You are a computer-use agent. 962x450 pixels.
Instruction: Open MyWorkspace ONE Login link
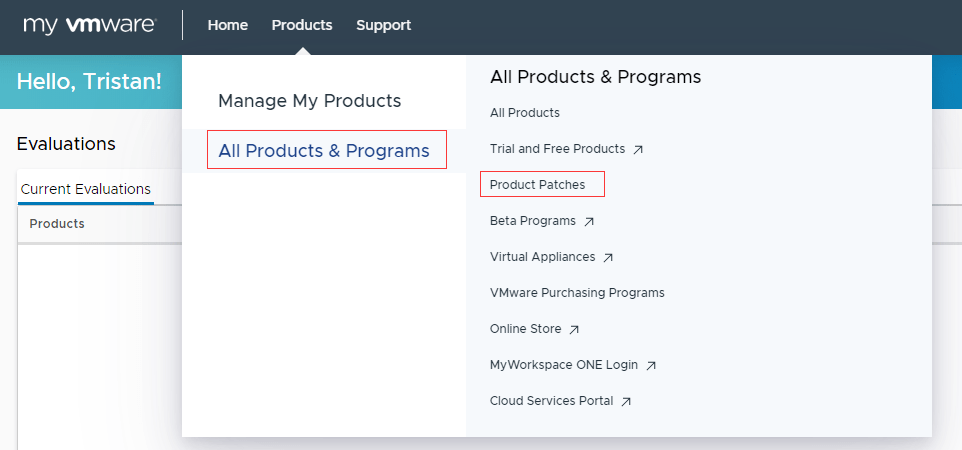(564, 365)
